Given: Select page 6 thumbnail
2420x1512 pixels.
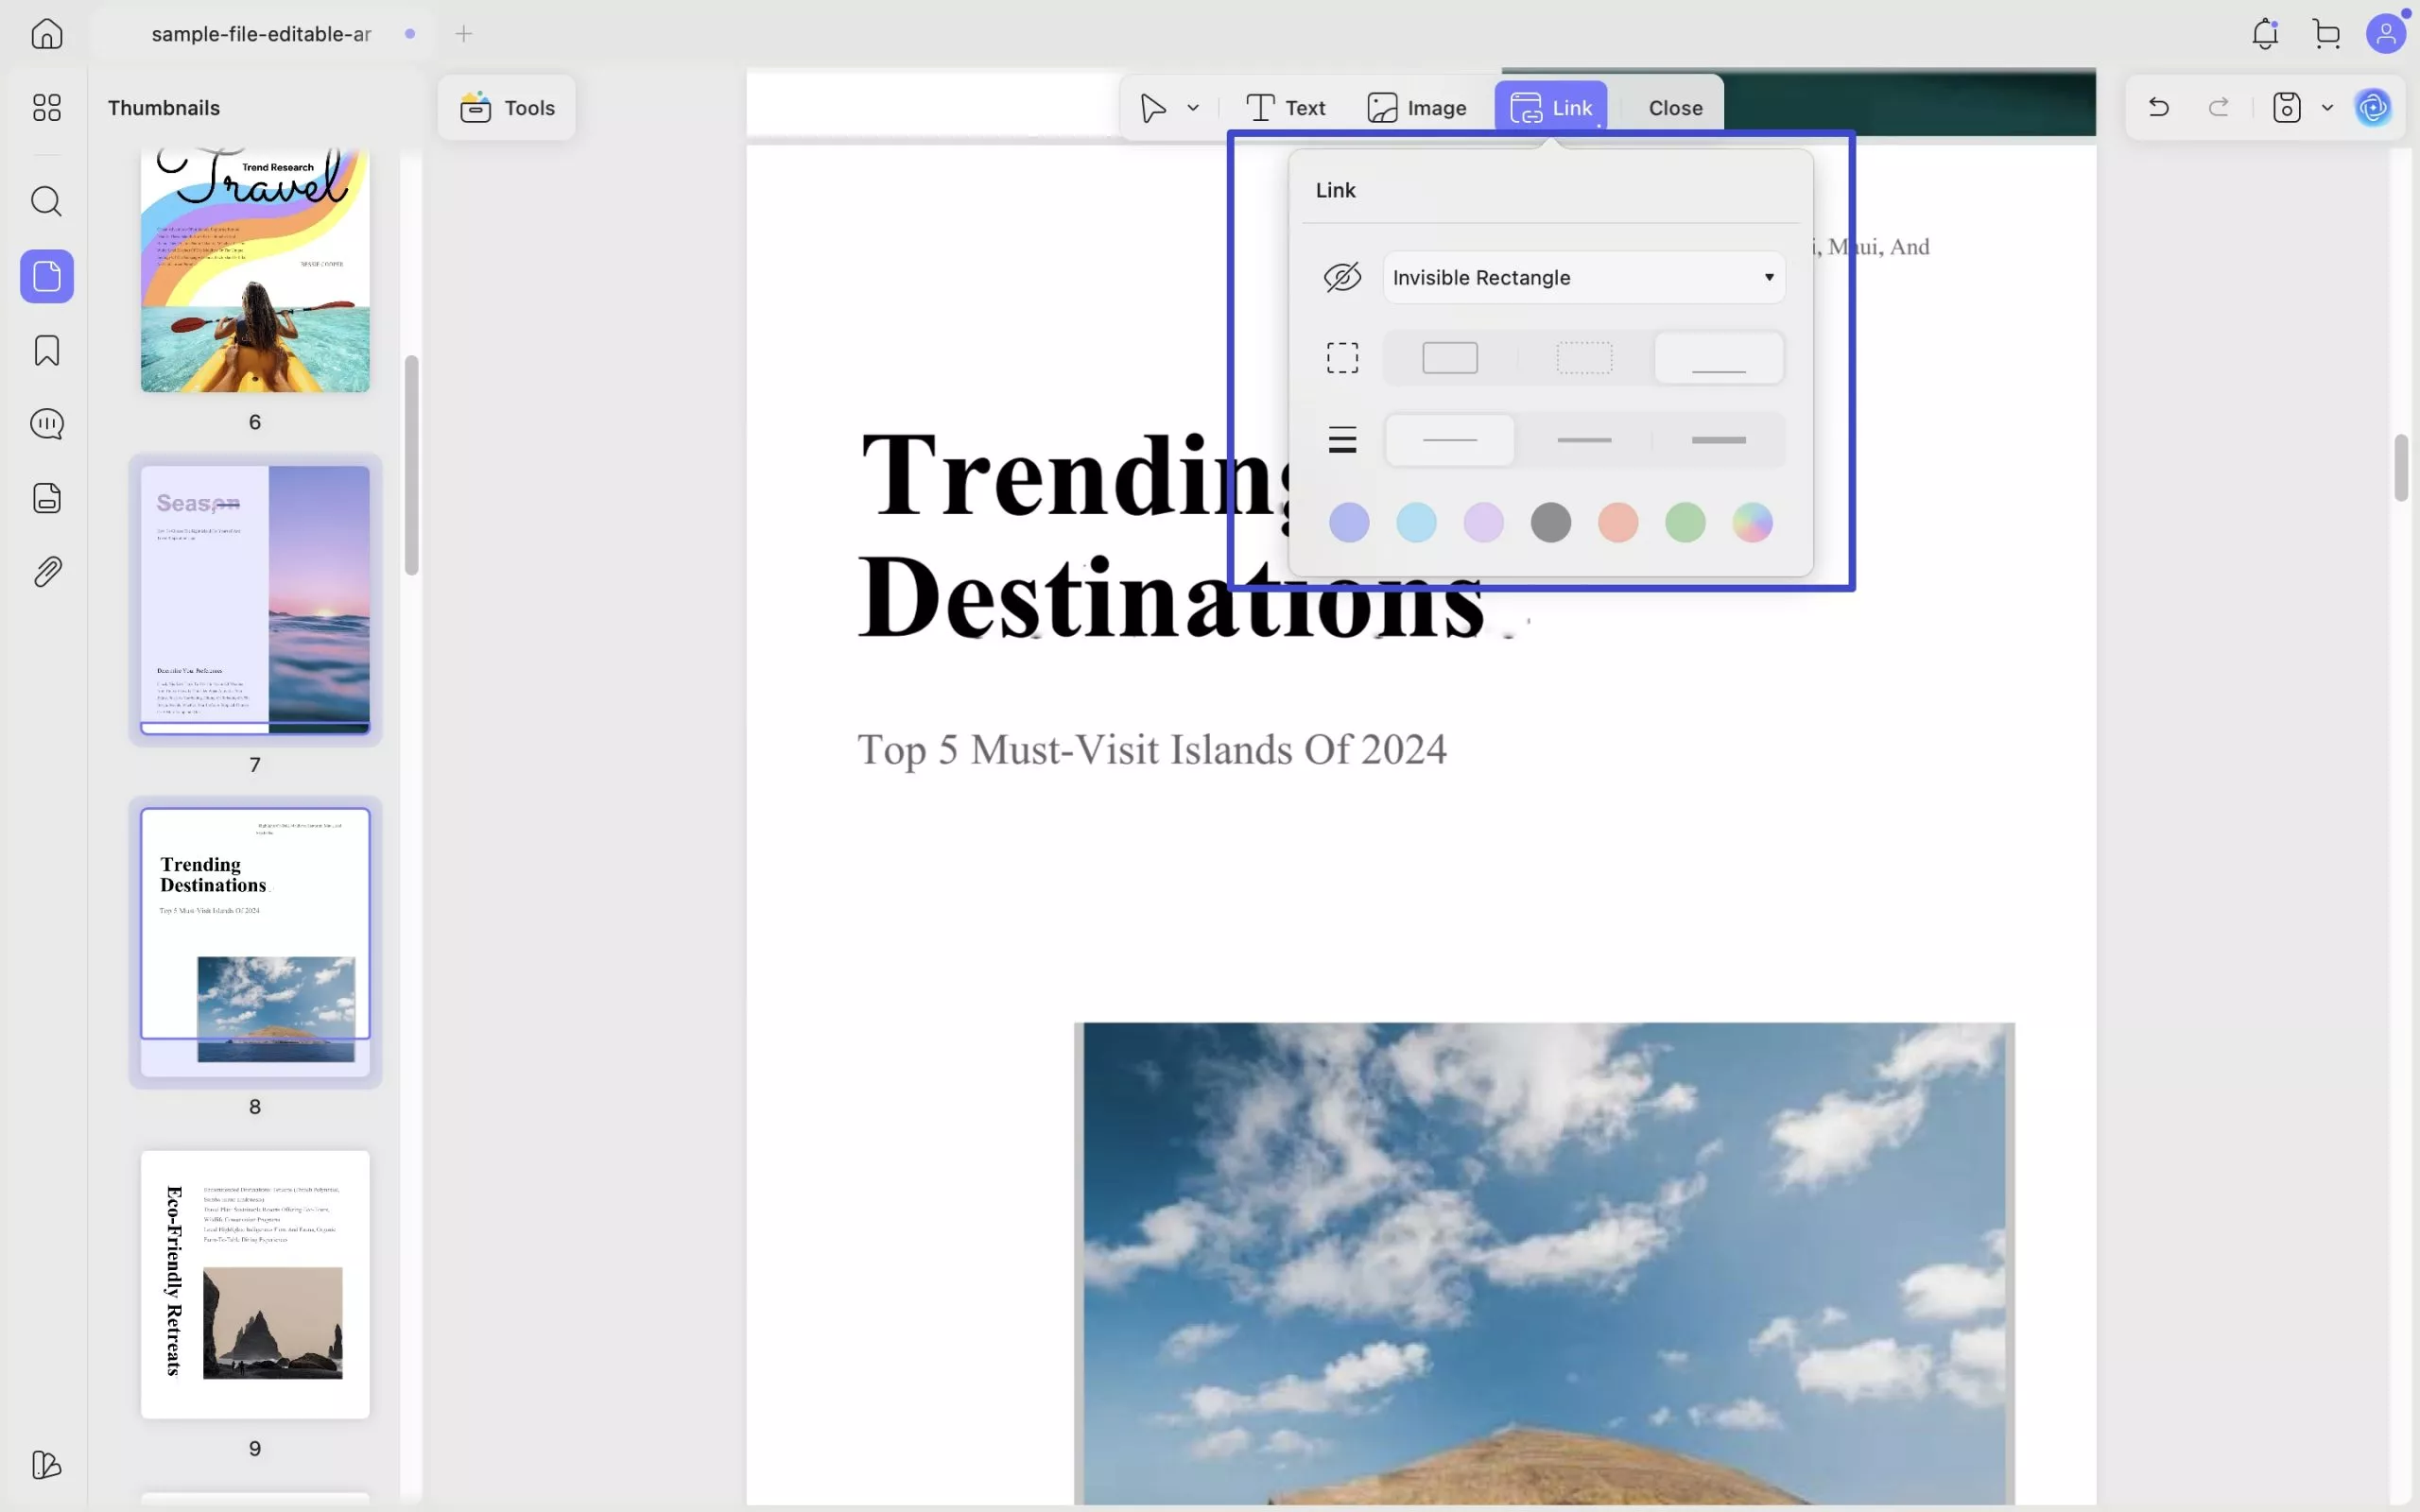Looking at the screenshot, I should click(255, 270).
